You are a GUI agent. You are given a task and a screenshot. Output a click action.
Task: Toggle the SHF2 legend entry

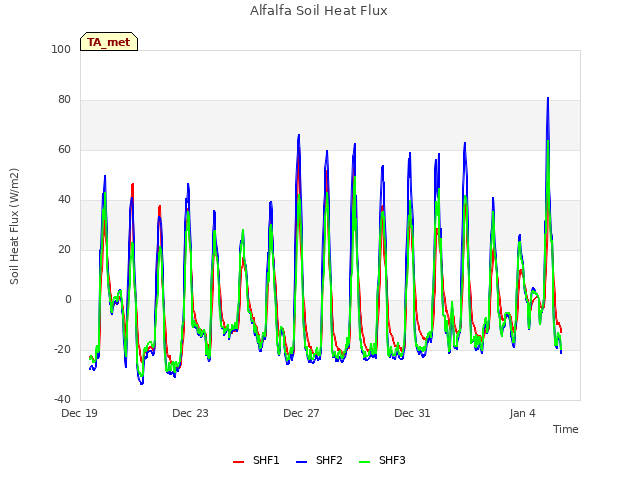pos(319,460)
